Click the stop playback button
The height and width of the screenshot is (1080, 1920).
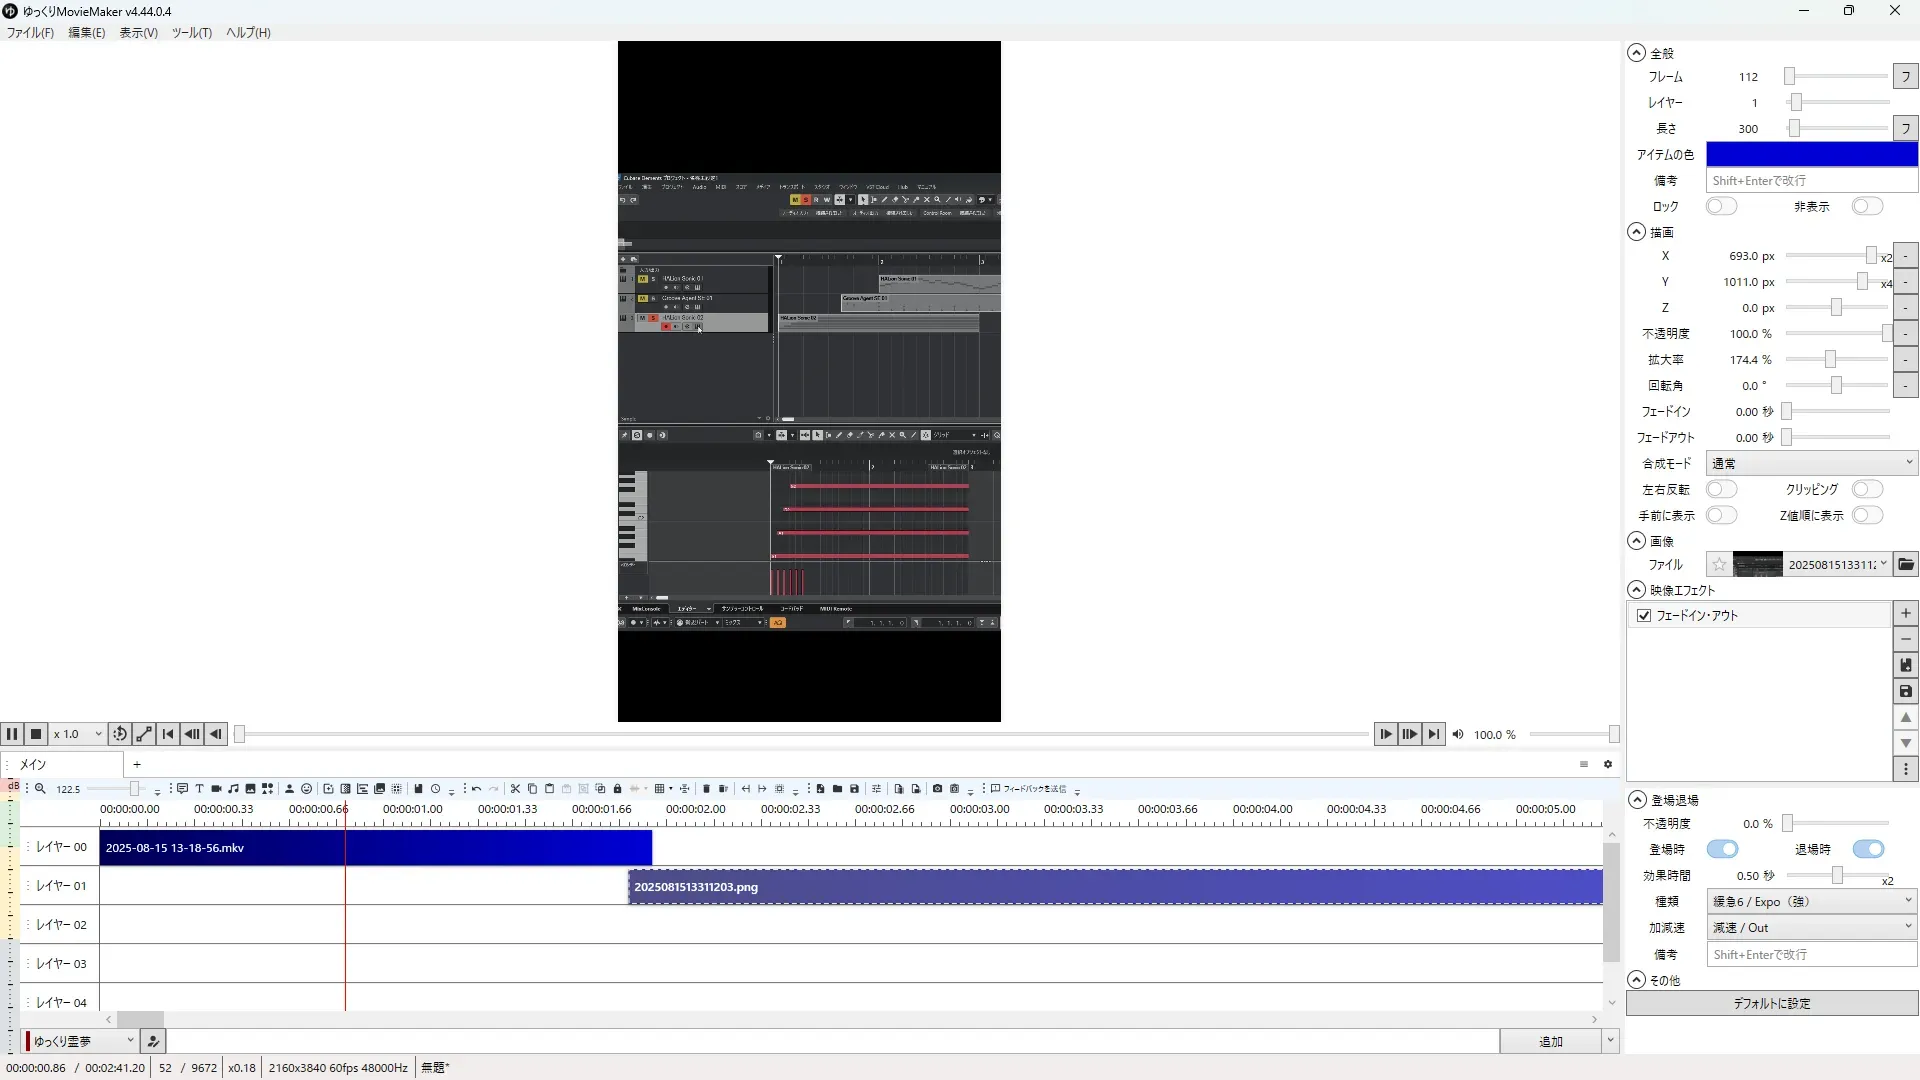point(36,734)
